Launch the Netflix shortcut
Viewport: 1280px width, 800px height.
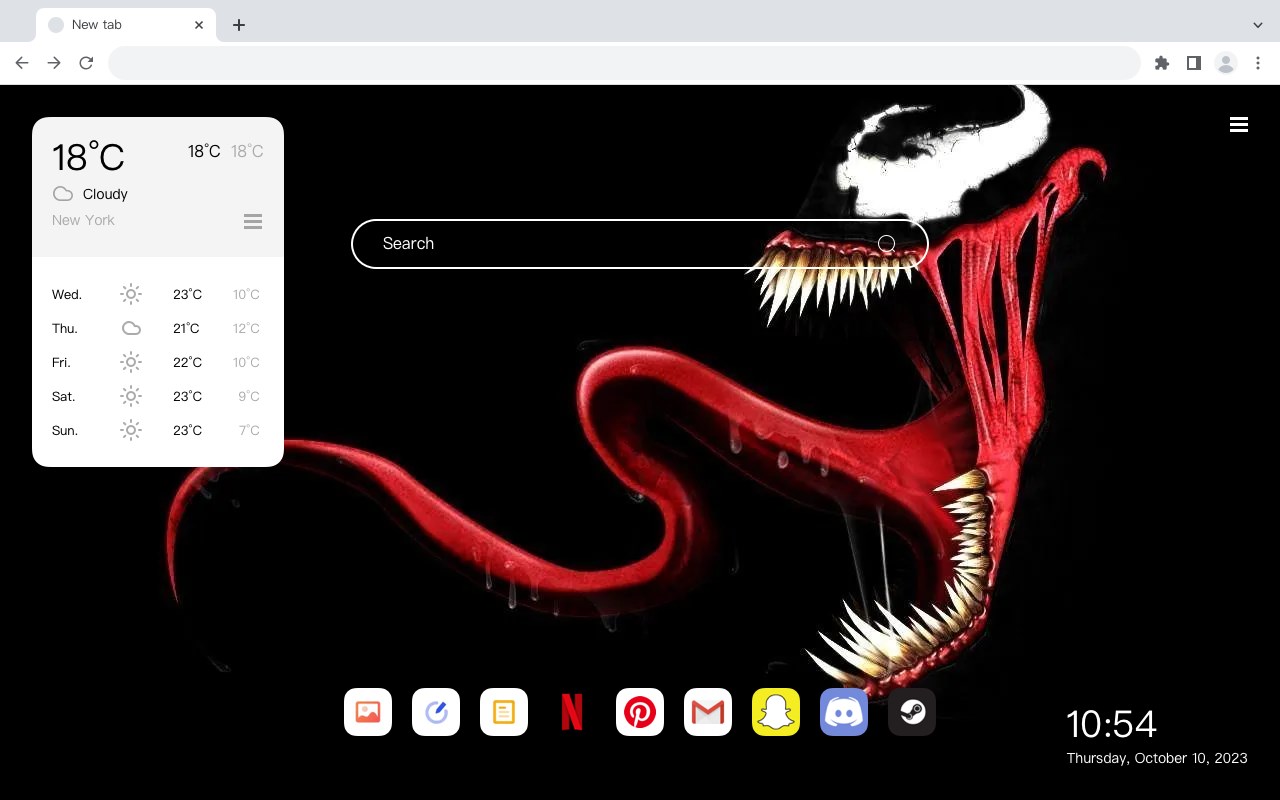pos(572,712)
